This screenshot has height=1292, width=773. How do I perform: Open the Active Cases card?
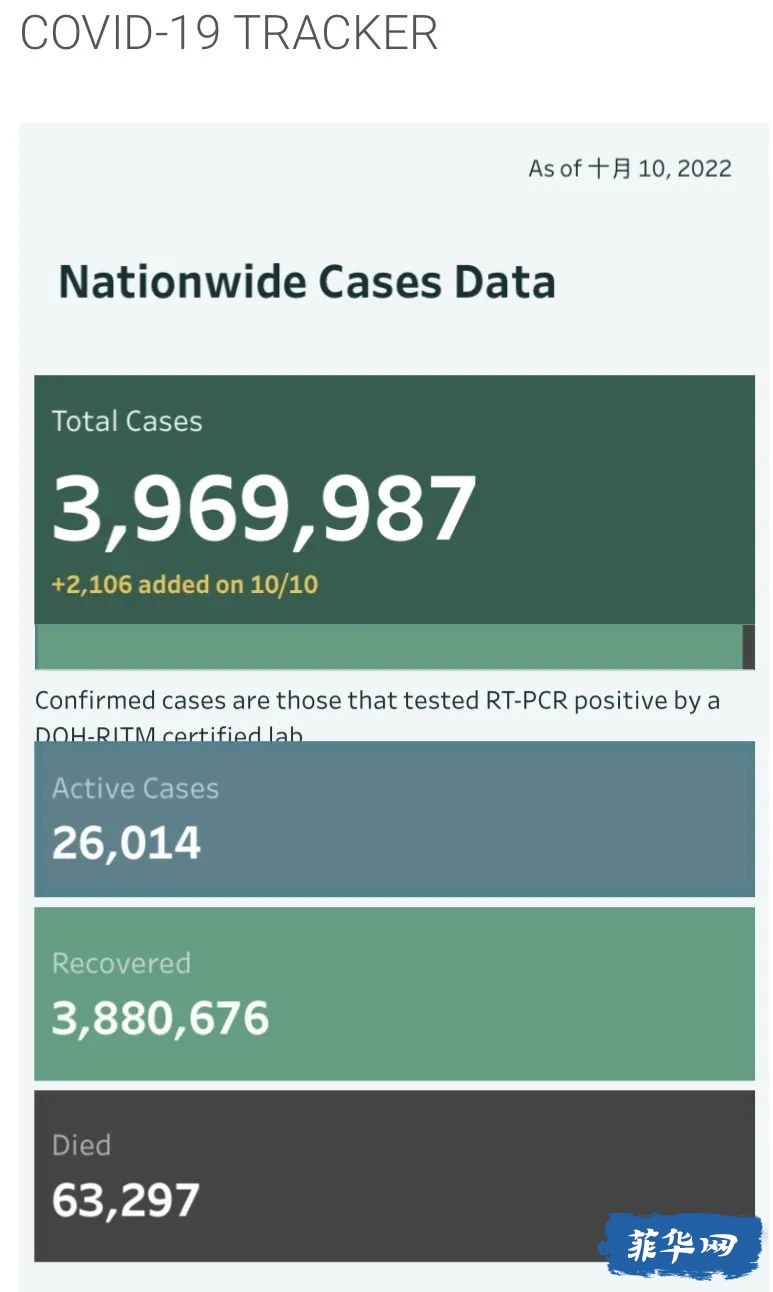click(x=394, y=819)
